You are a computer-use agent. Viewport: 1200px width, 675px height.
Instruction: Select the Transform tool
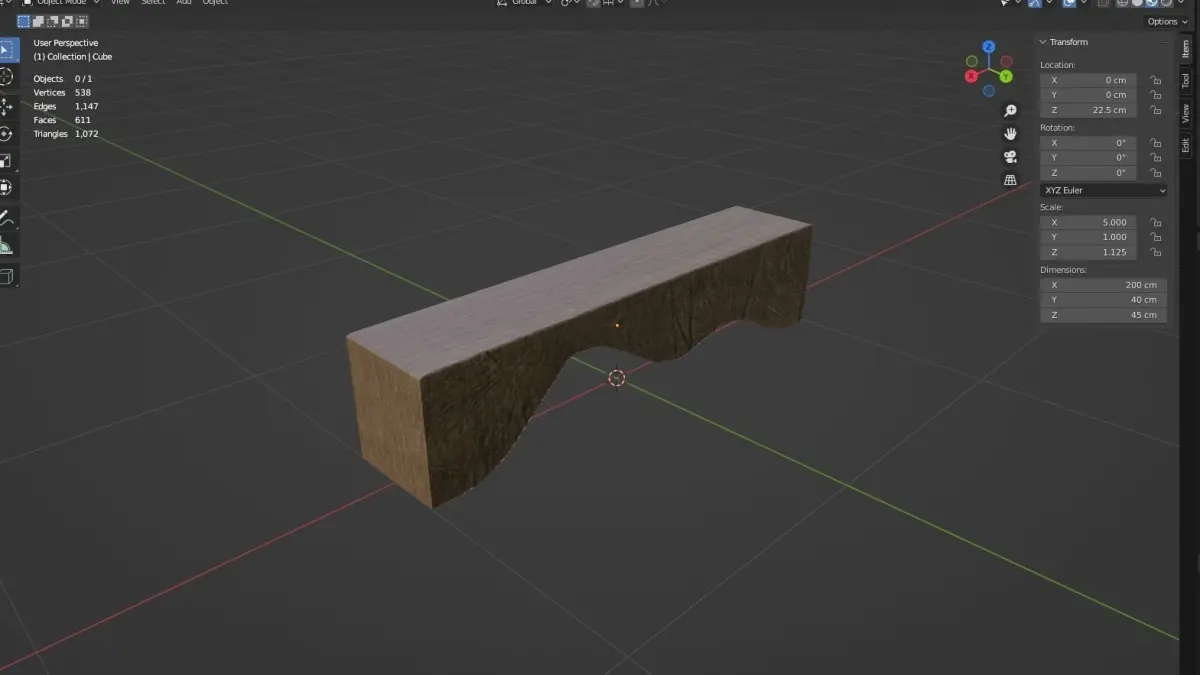pyautogui.click(x=8, y=187)
